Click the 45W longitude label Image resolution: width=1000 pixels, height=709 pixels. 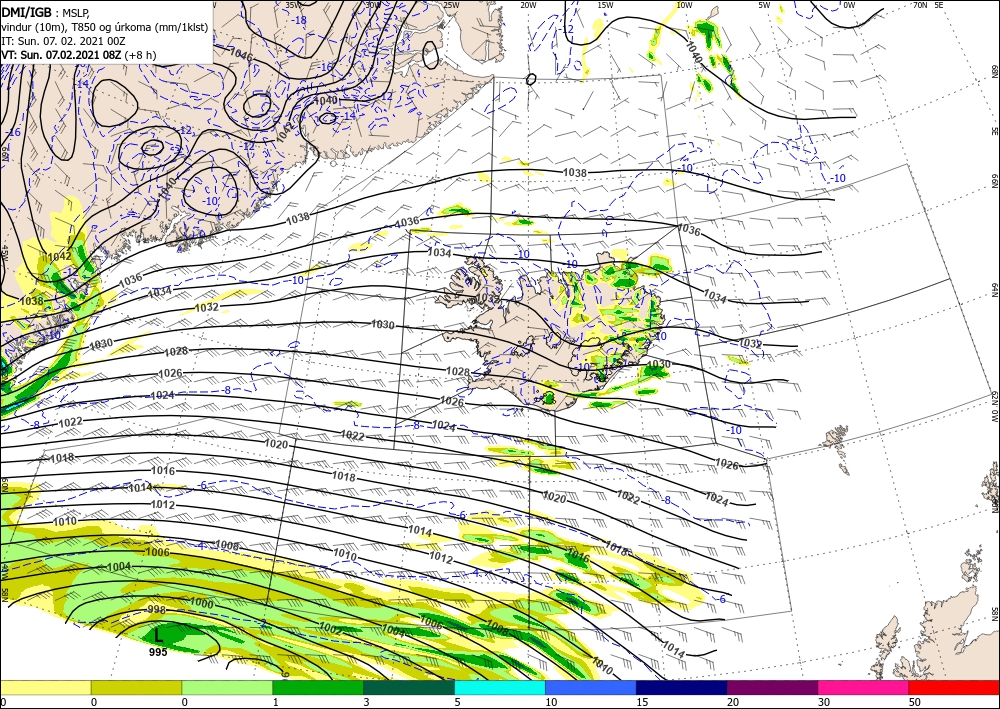coord(4,253)
